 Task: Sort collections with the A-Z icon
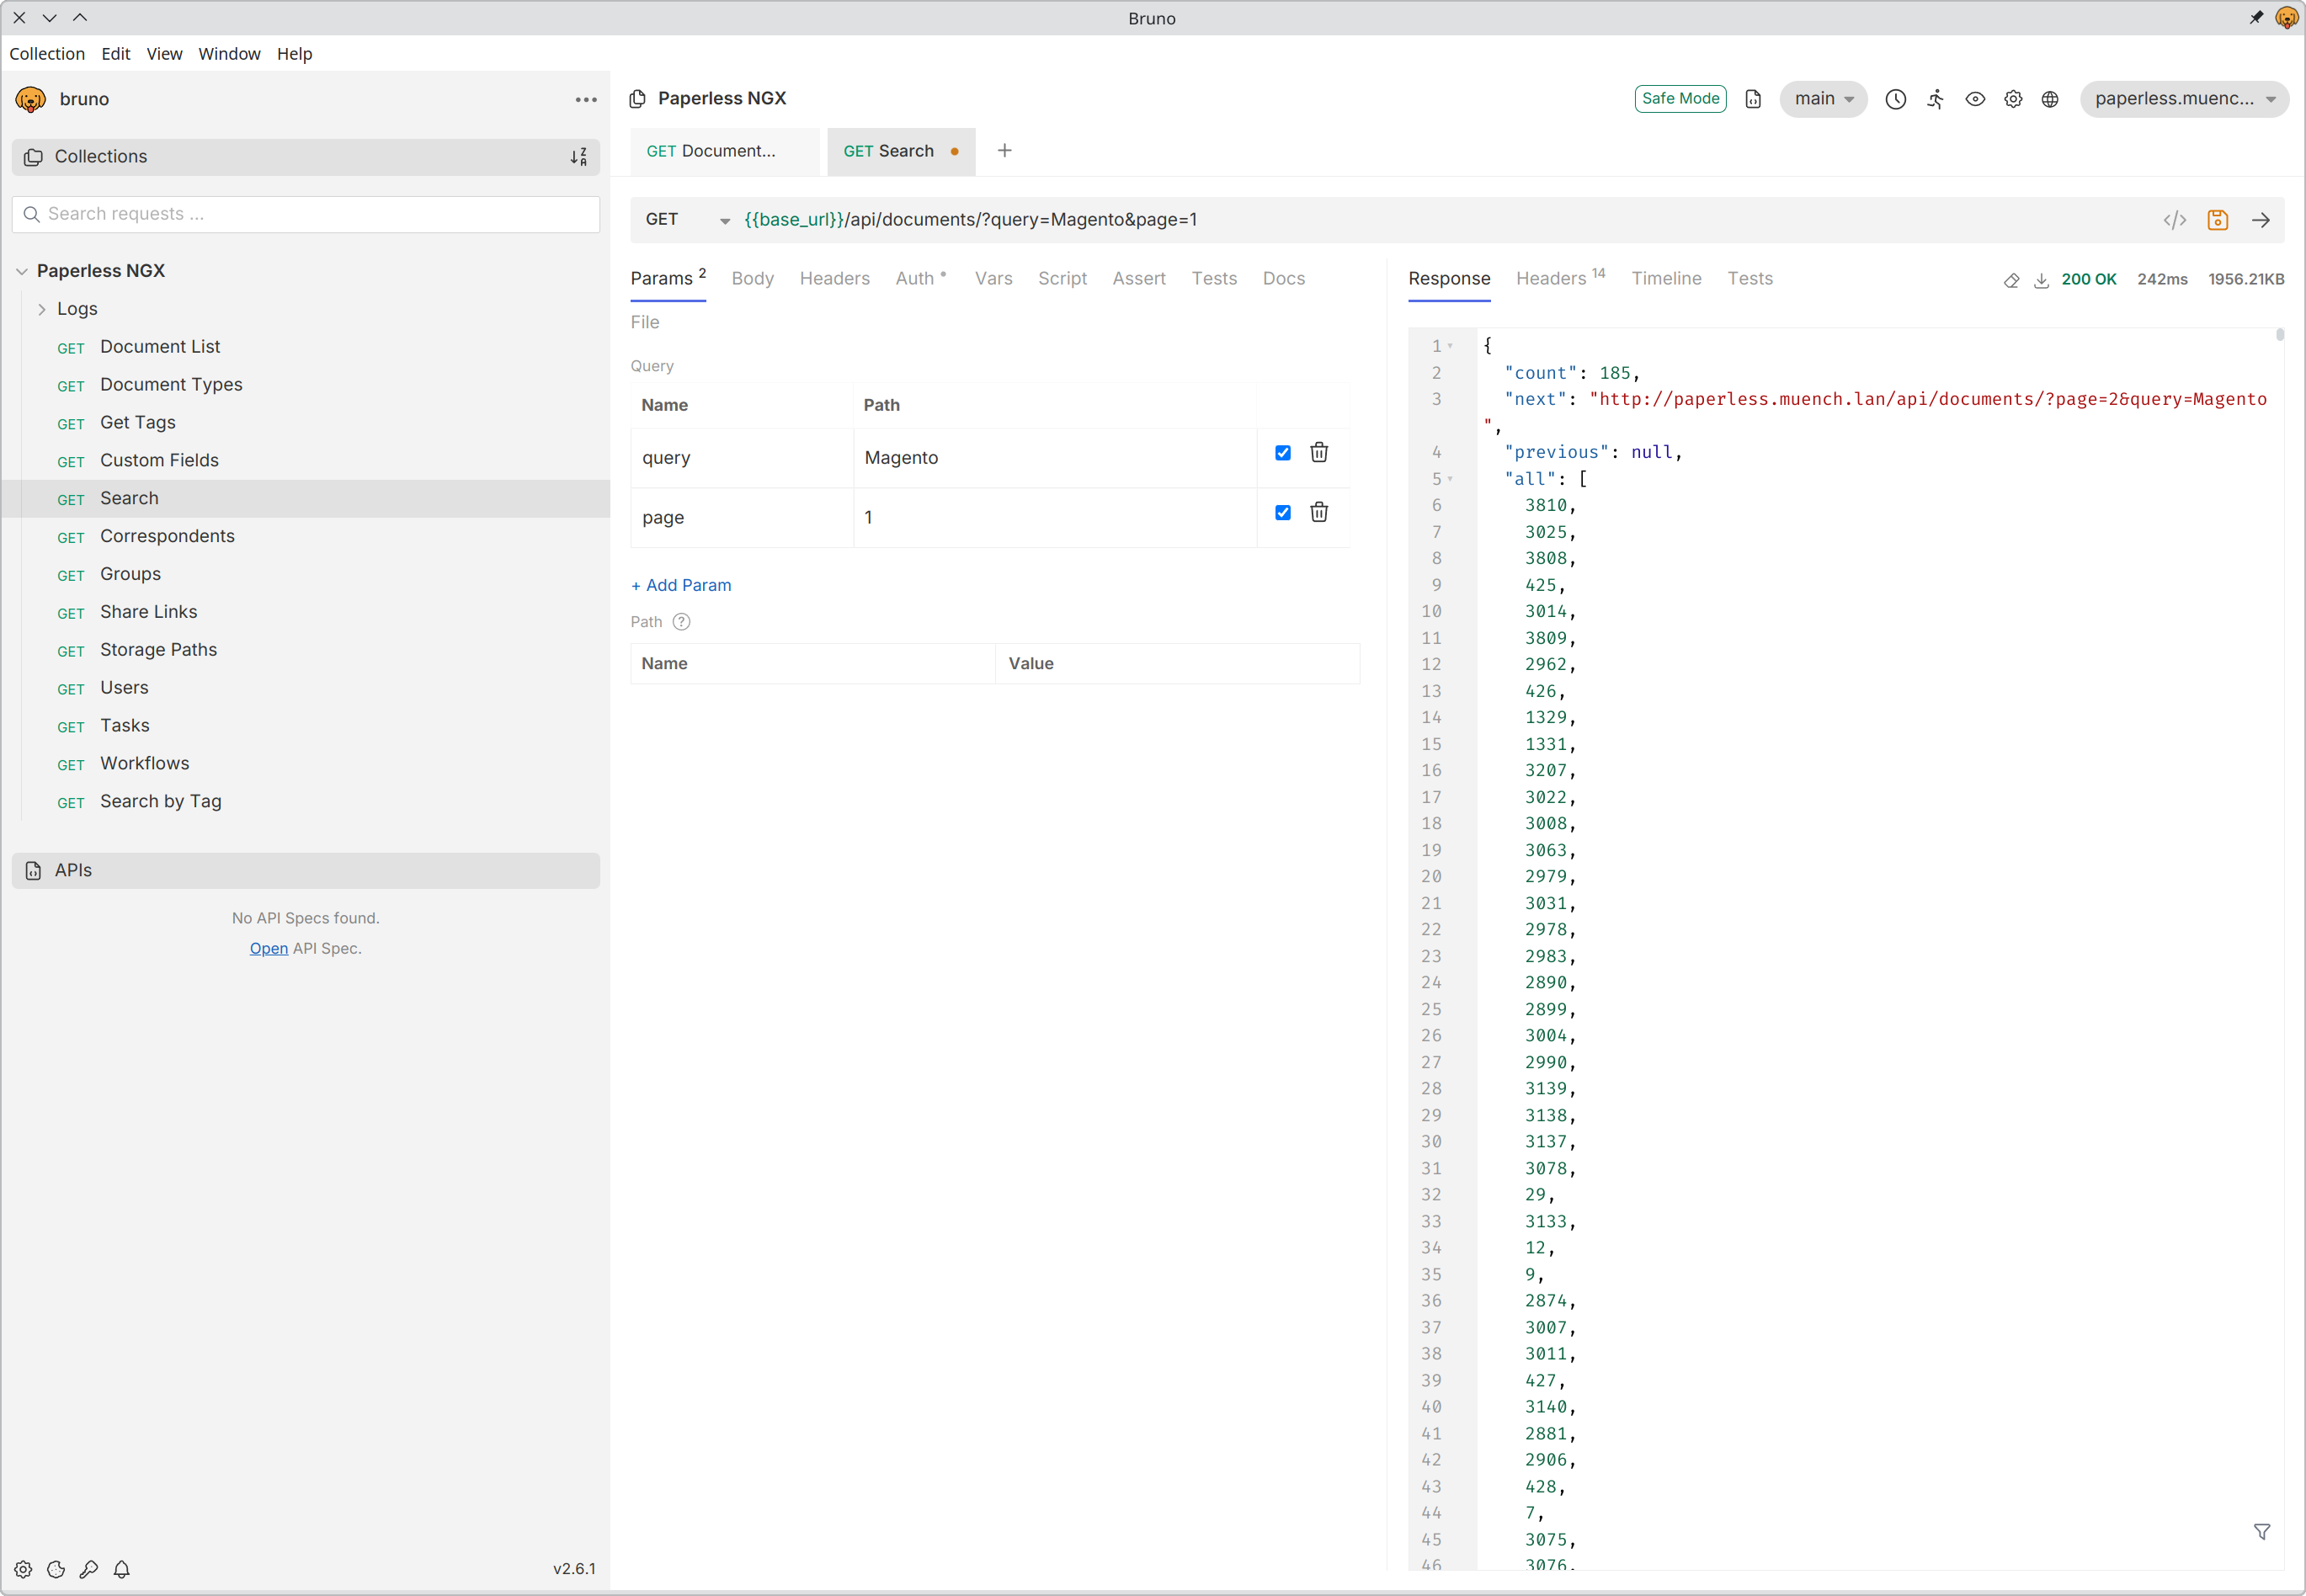(x=579, y=157)
